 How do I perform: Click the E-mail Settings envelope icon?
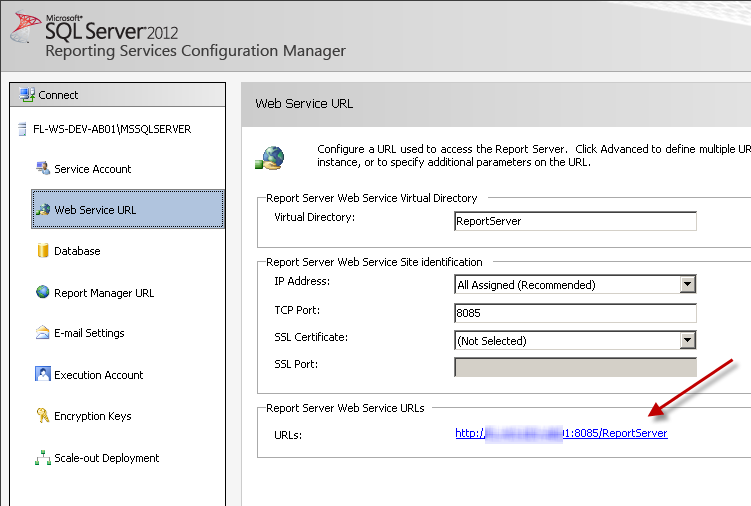(43, 332)
